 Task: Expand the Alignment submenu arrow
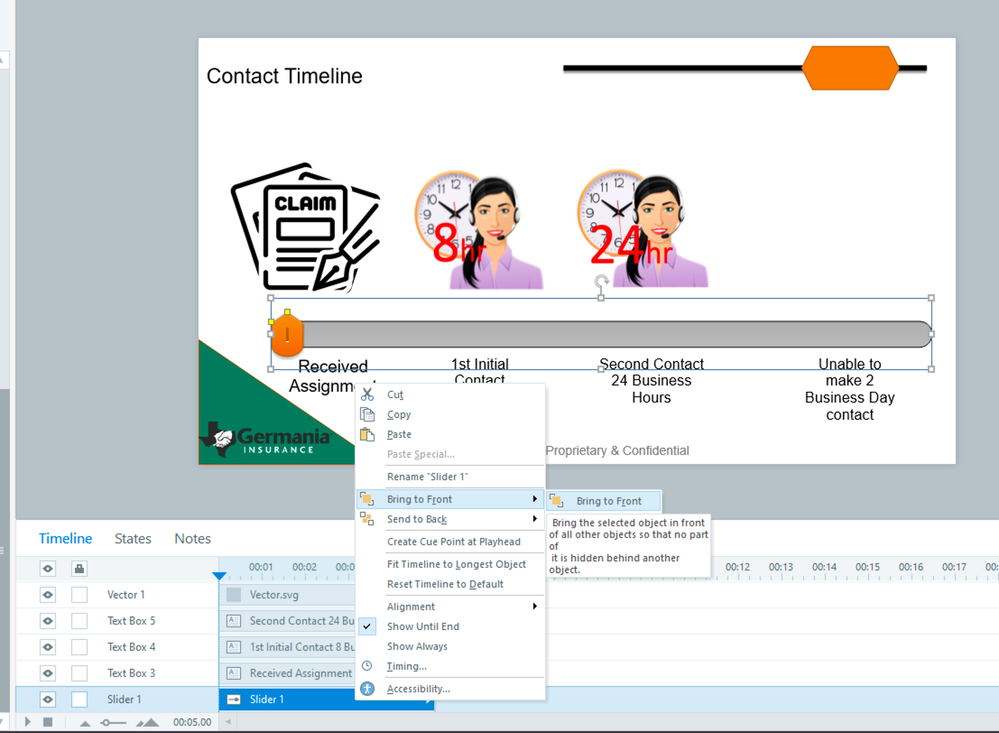click(x=535, y=606)
